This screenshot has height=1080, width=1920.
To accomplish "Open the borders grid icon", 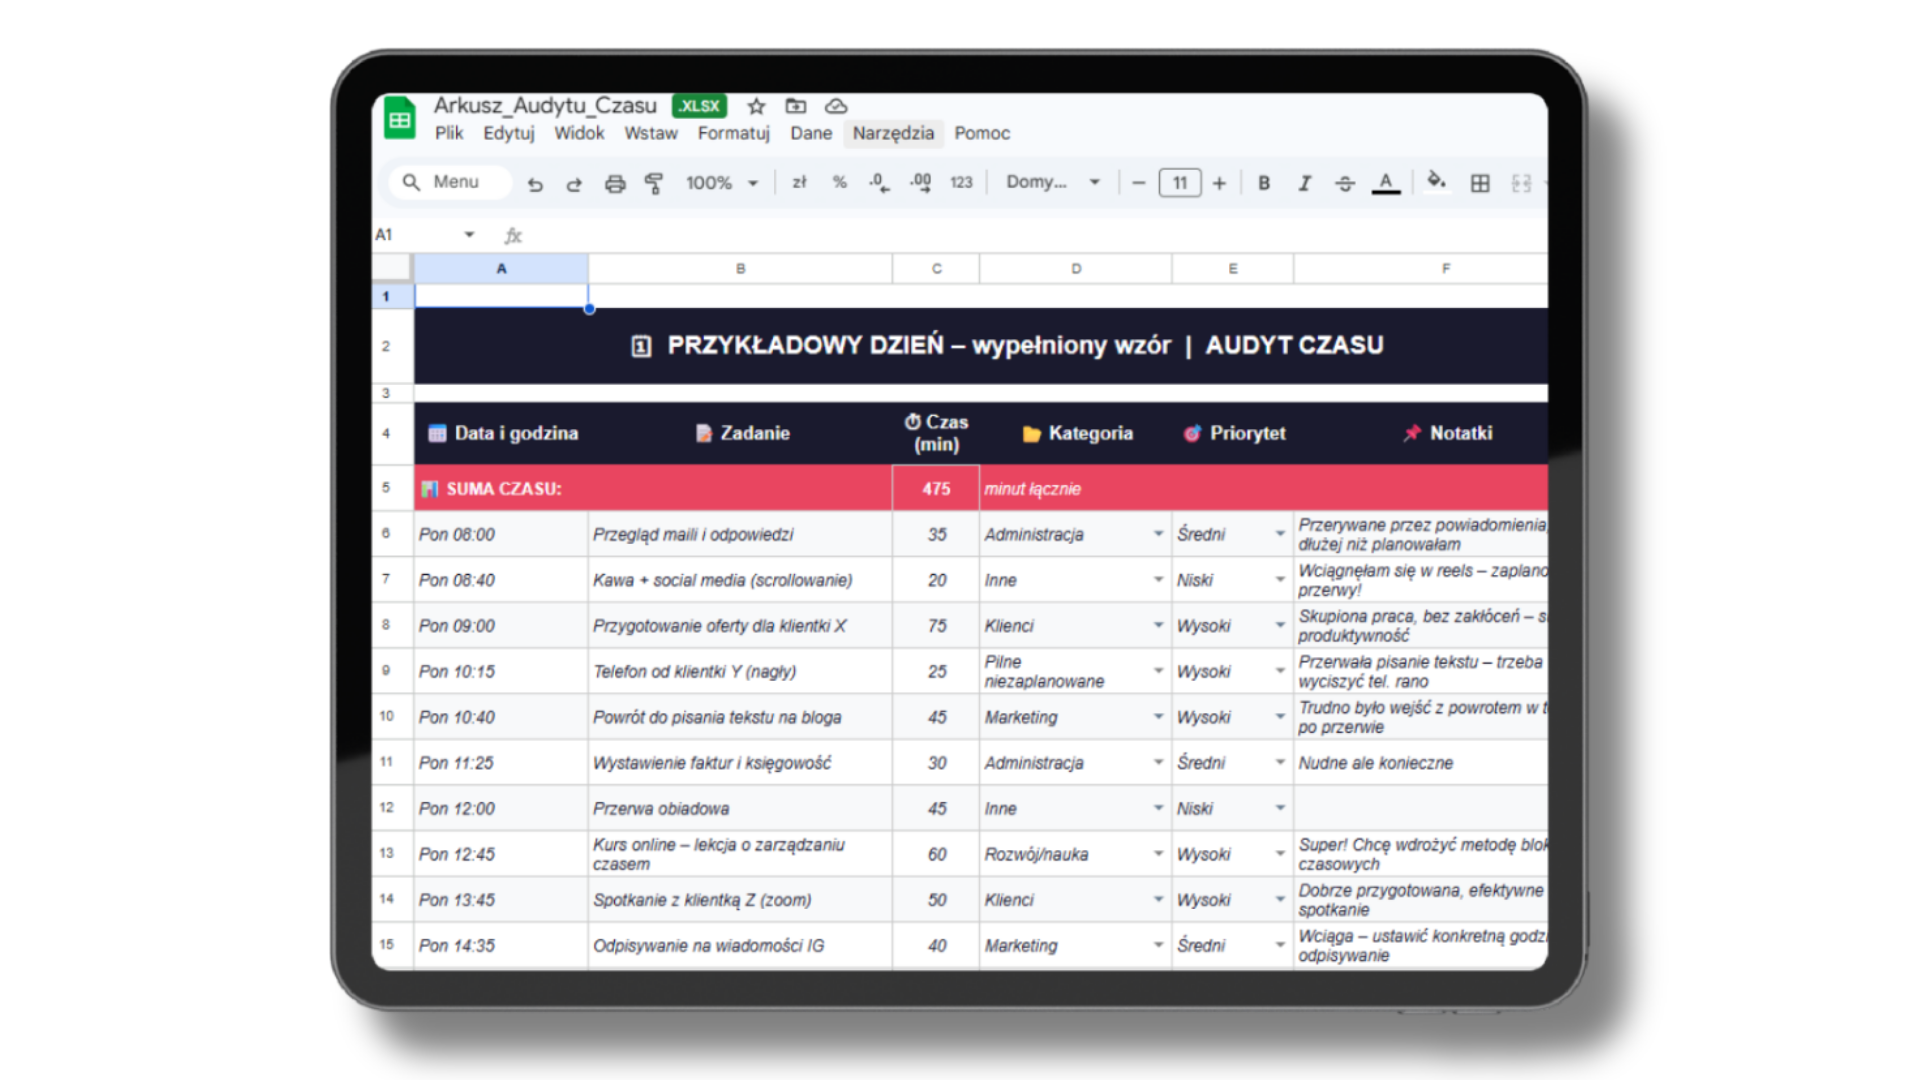I will click(x=1480, y=183).
